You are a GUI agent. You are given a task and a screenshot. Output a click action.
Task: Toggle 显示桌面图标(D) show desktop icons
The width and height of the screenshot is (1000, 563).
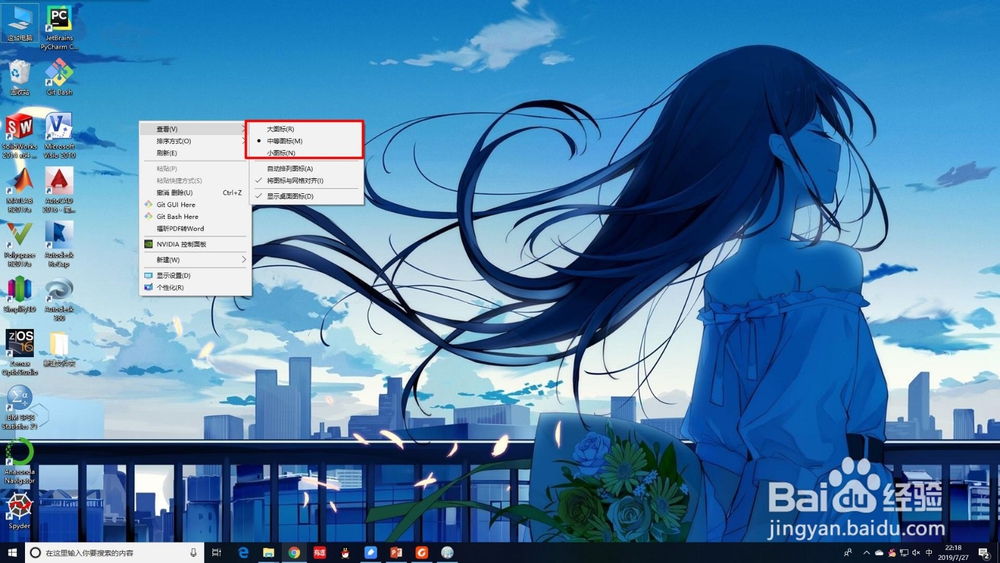coord(306,196)
